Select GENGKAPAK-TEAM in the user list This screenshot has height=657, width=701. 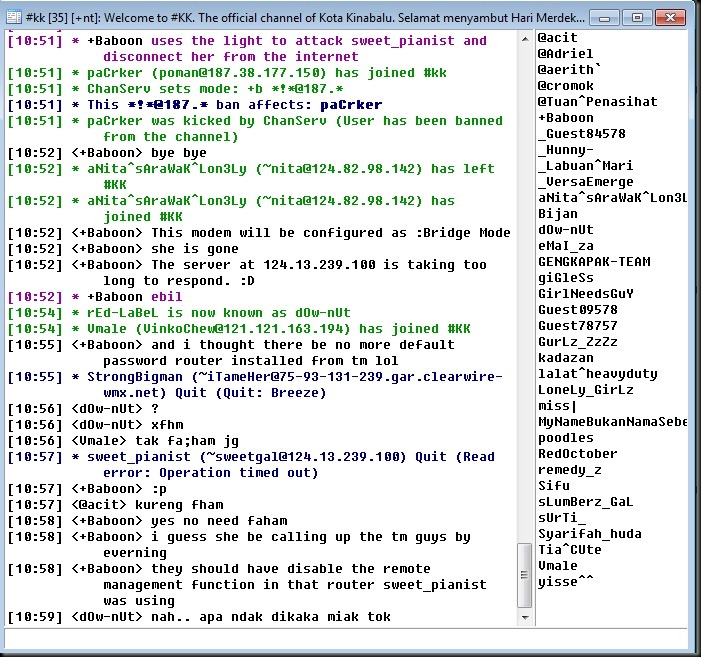point(593,261)
